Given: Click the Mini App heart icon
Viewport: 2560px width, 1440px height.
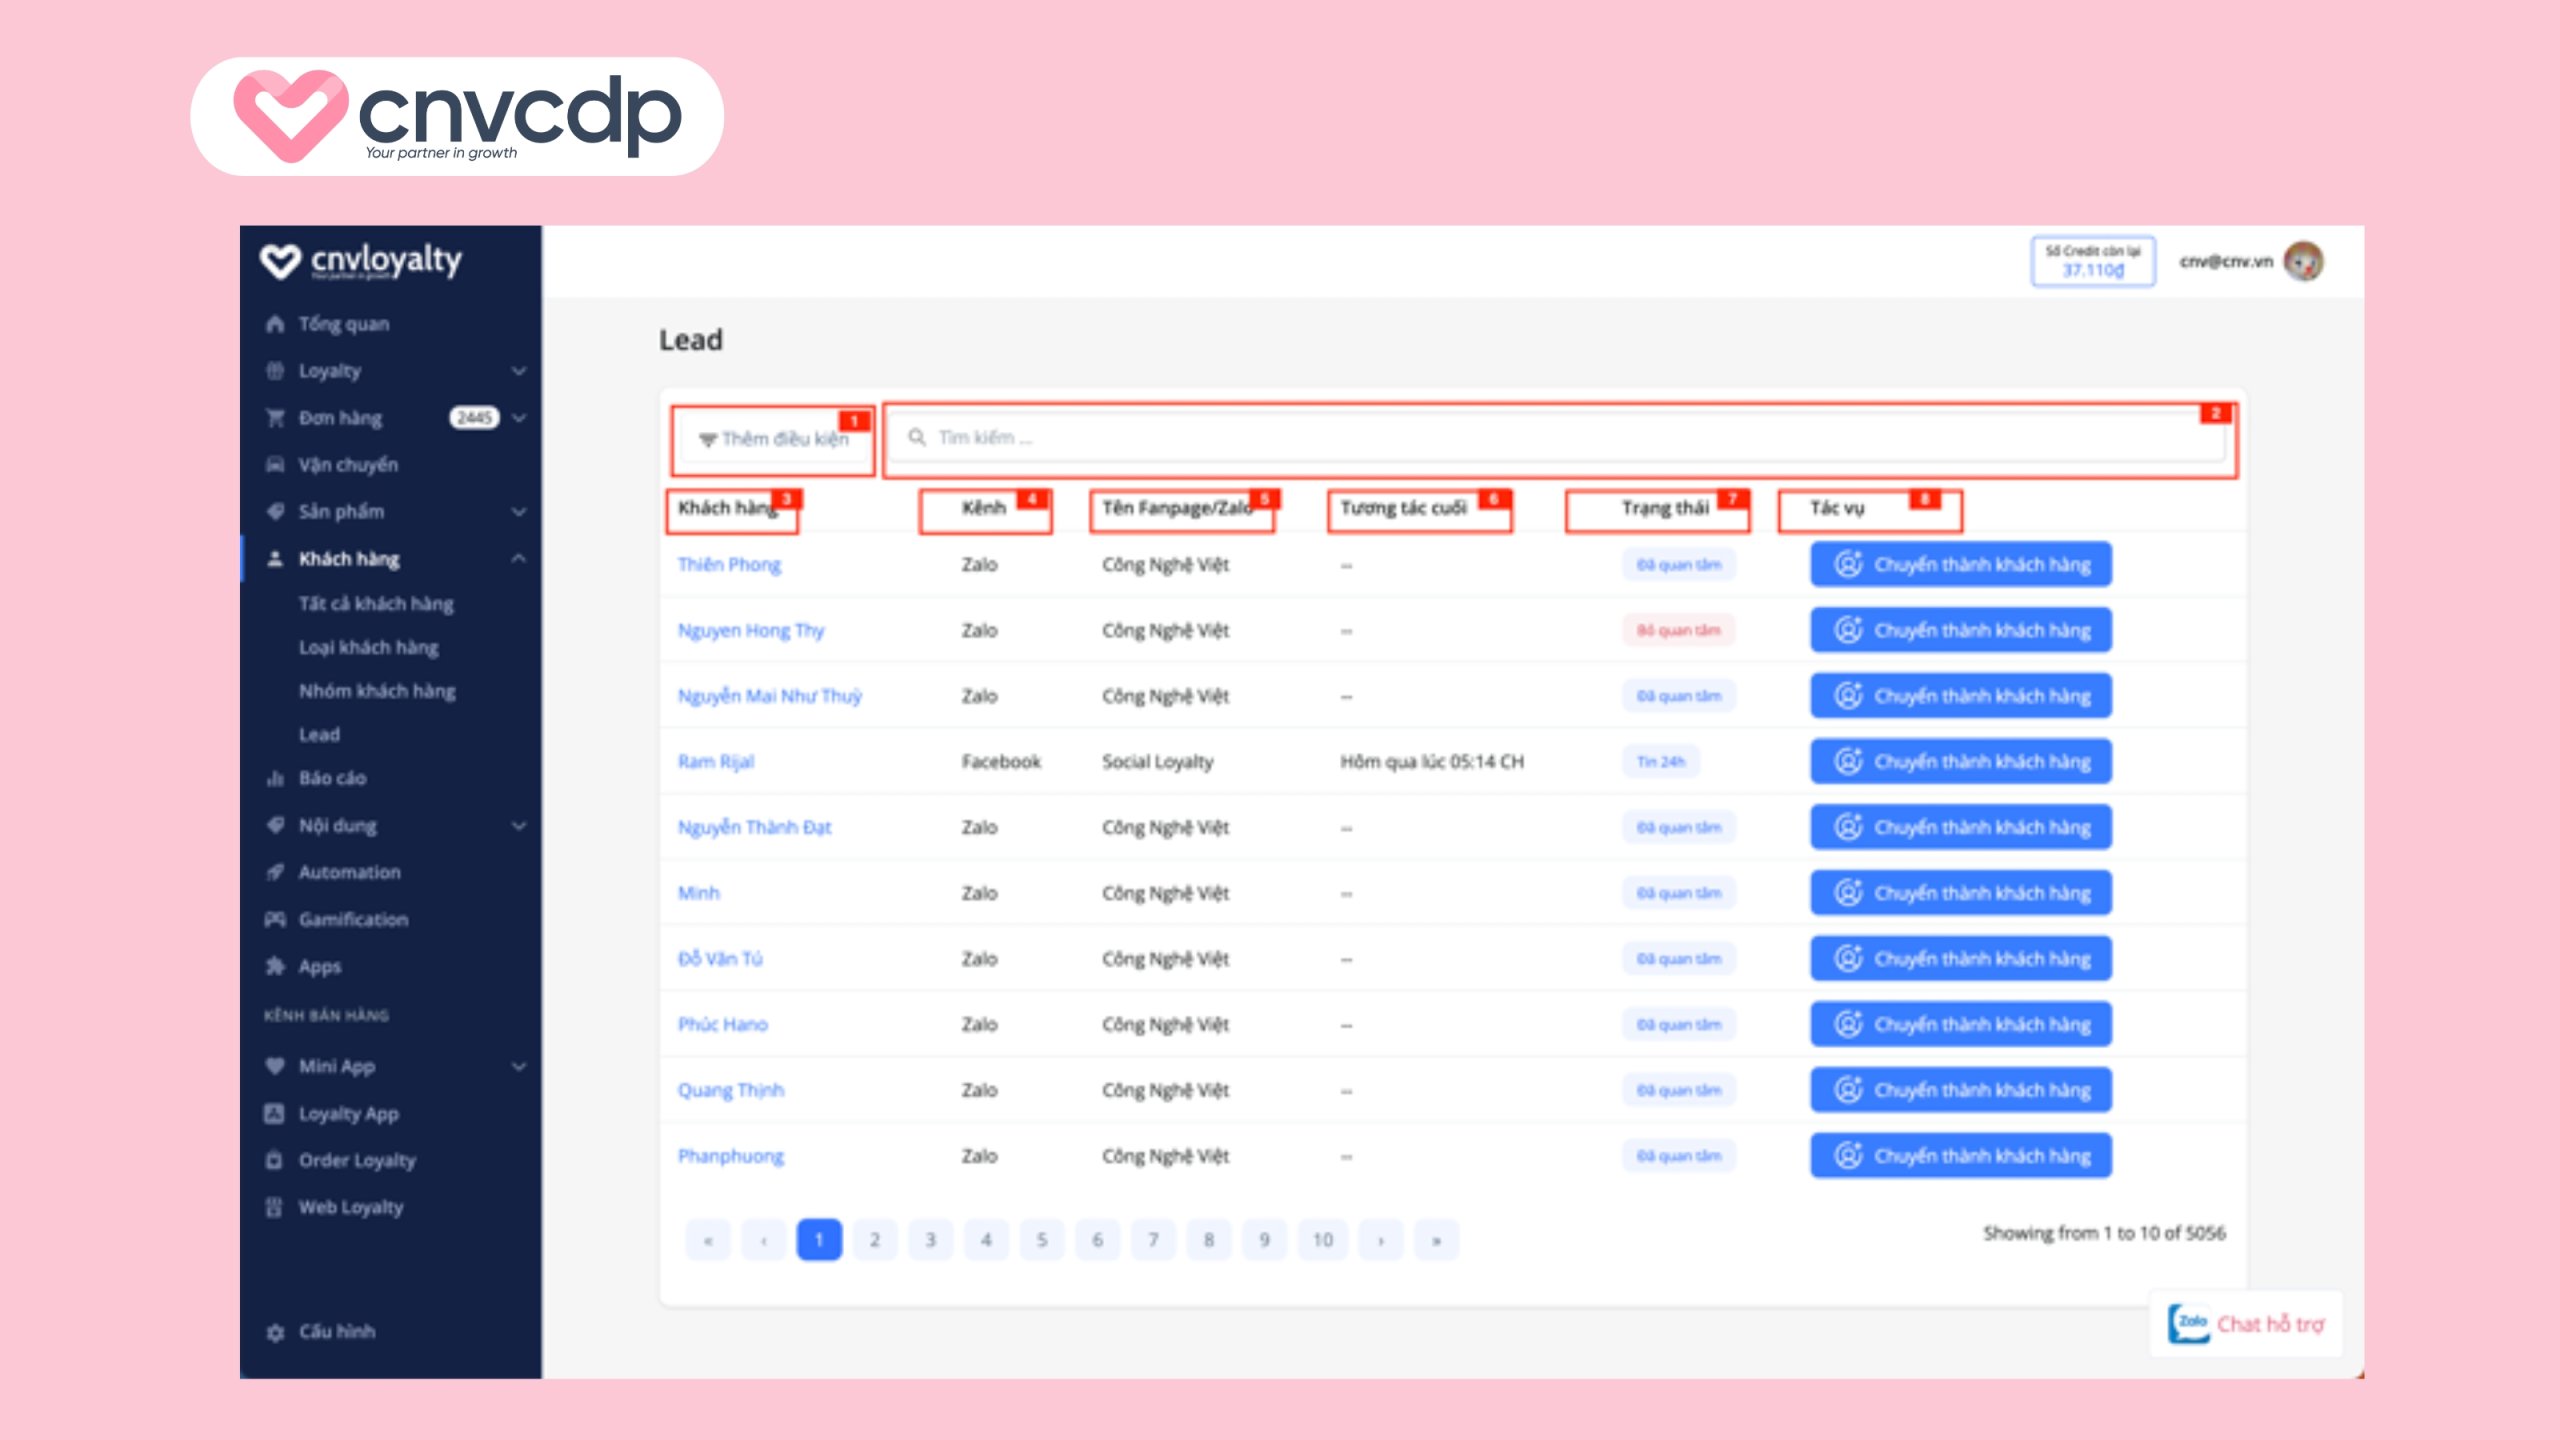Looking at the screenshot, I should (275, 1066).
